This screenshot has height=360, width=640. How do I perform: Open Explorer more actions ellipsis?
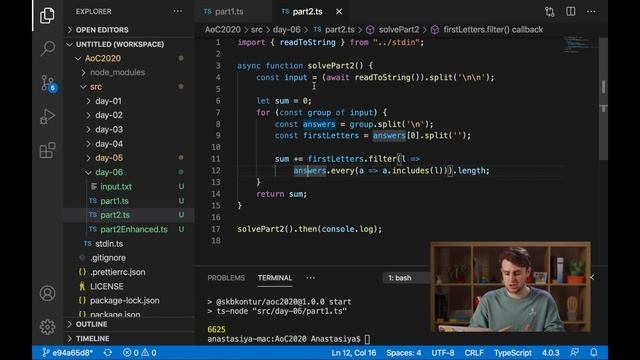tap(178, 11)
